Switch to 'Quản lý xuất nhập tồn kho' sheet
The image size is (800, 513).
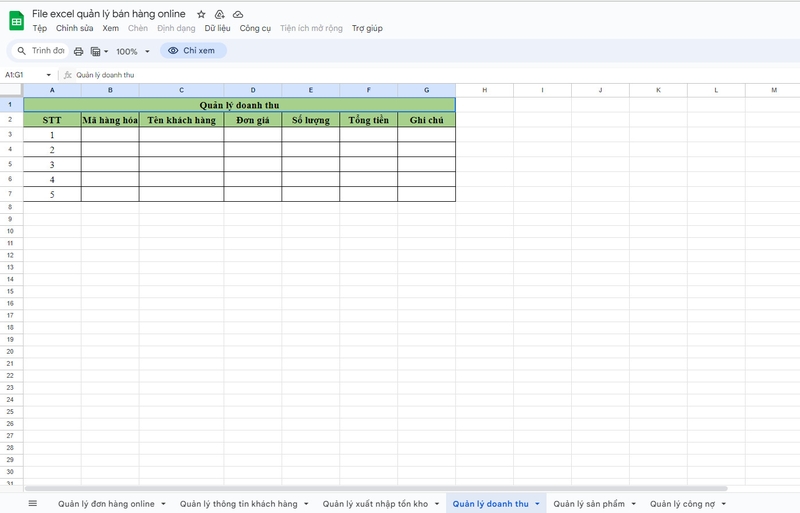coord(375,504)
